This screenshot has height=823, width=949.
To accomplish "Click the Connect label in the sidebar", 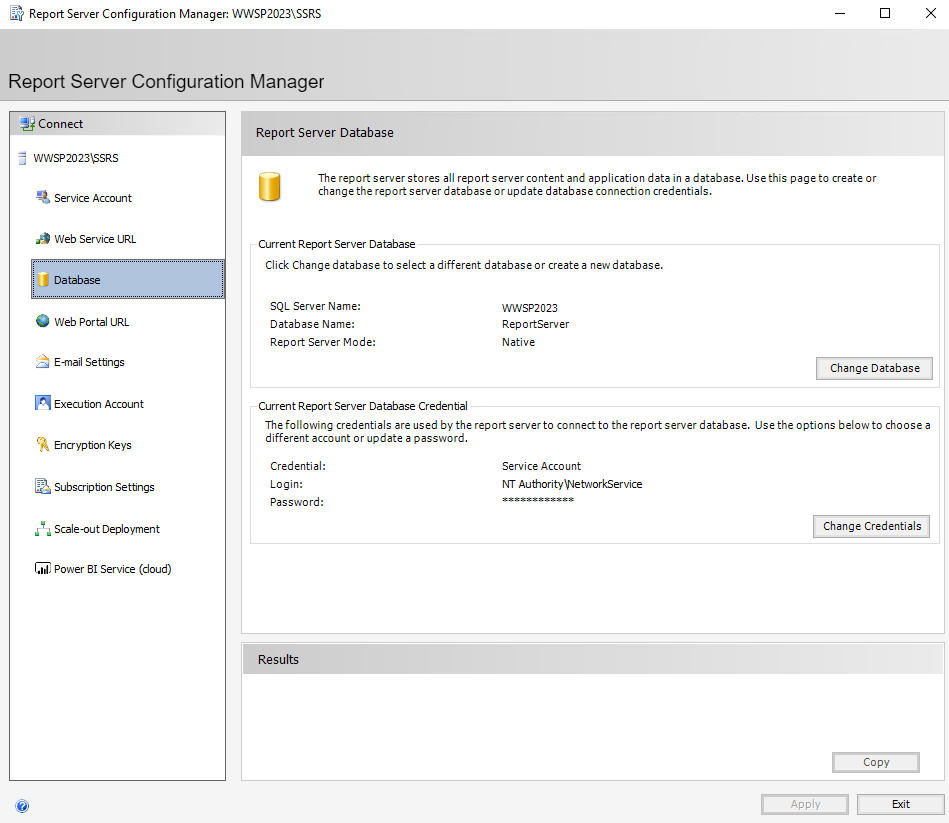I will click(x=61, y=124).
